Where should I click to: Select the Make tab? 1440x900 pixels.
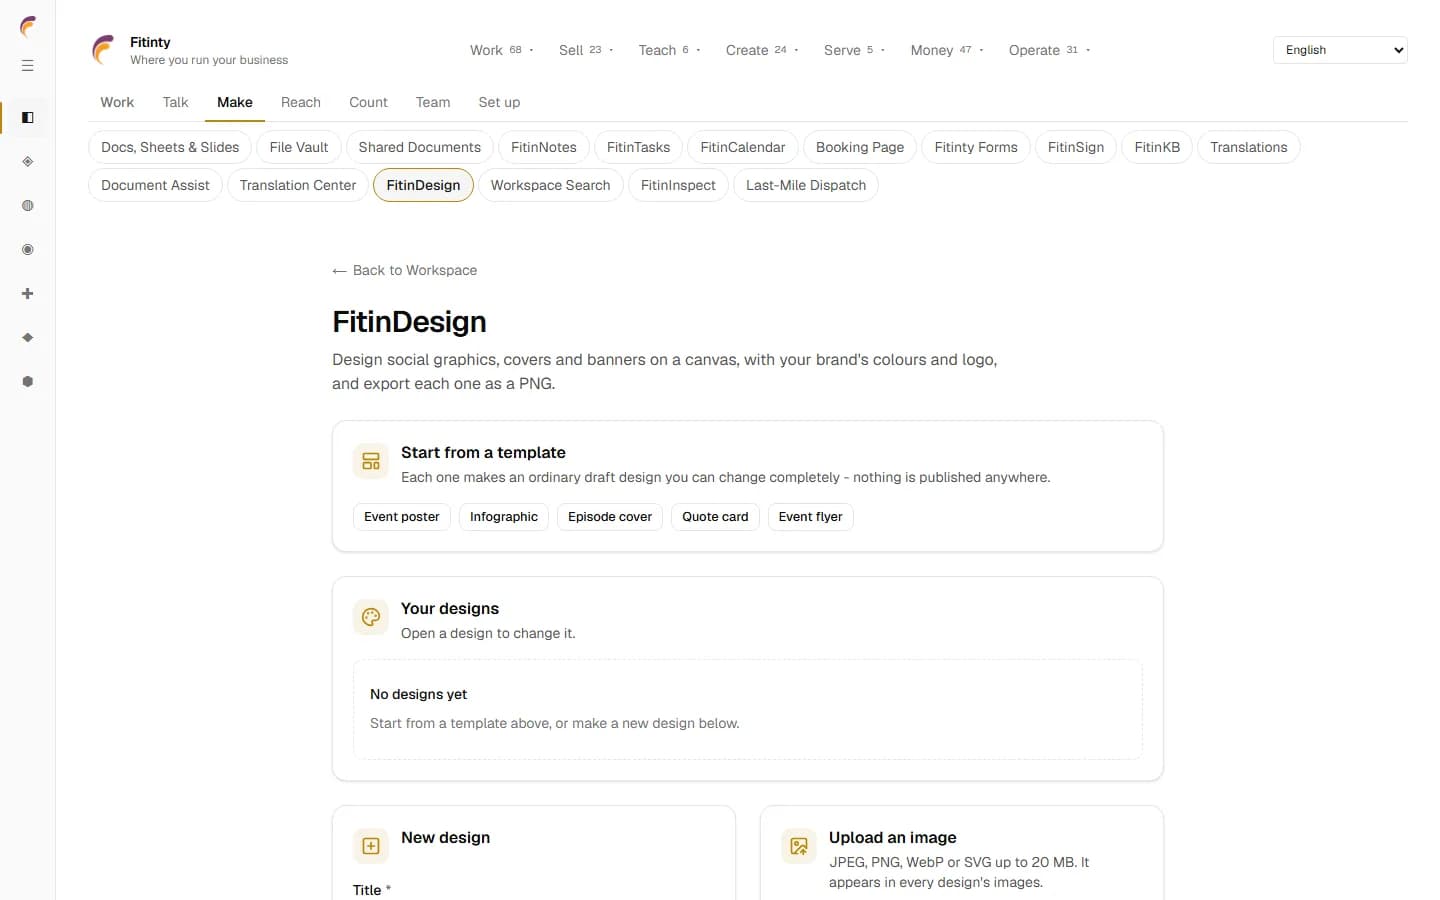pyautogui.click(x=235, y=102)
